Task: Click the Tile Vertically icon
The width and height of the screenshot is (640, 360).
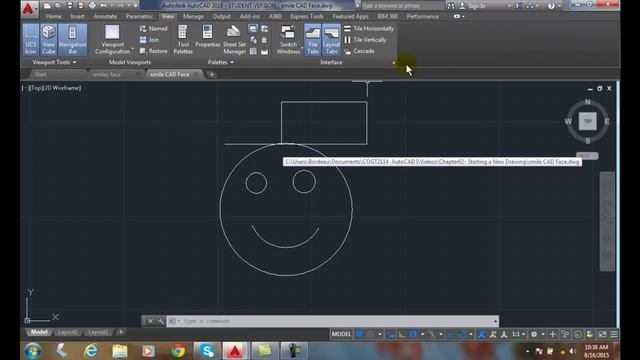Action: tap(348, 40)
